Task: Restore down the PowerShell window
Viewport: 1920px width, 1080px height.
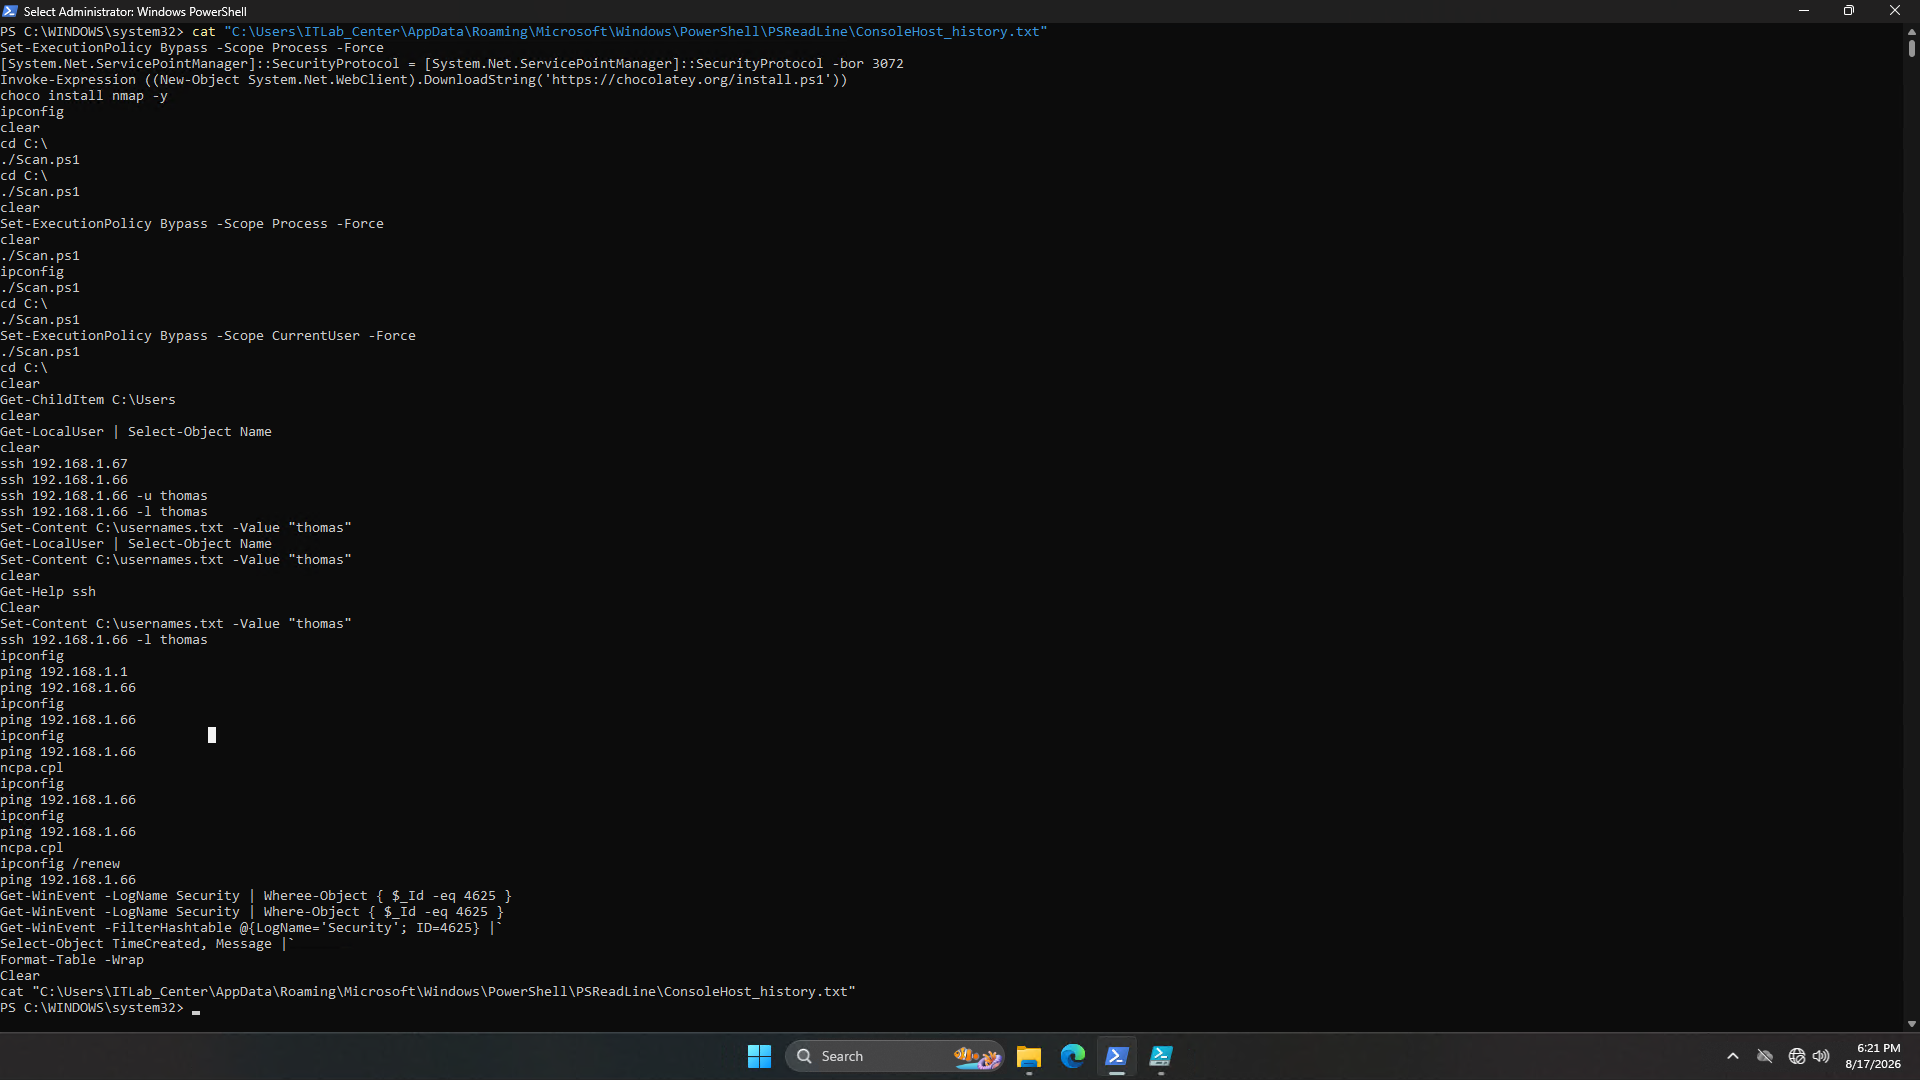Action: coord(1849,11)
